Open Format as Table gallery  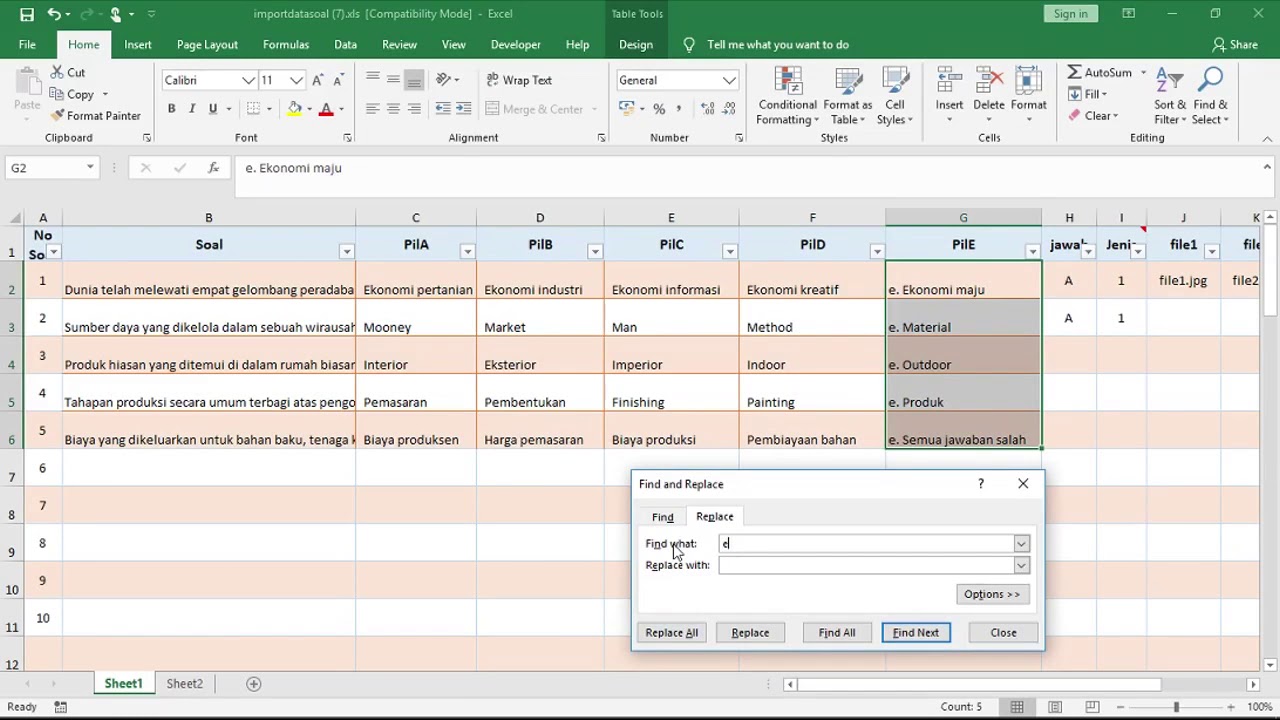point(847,97)
